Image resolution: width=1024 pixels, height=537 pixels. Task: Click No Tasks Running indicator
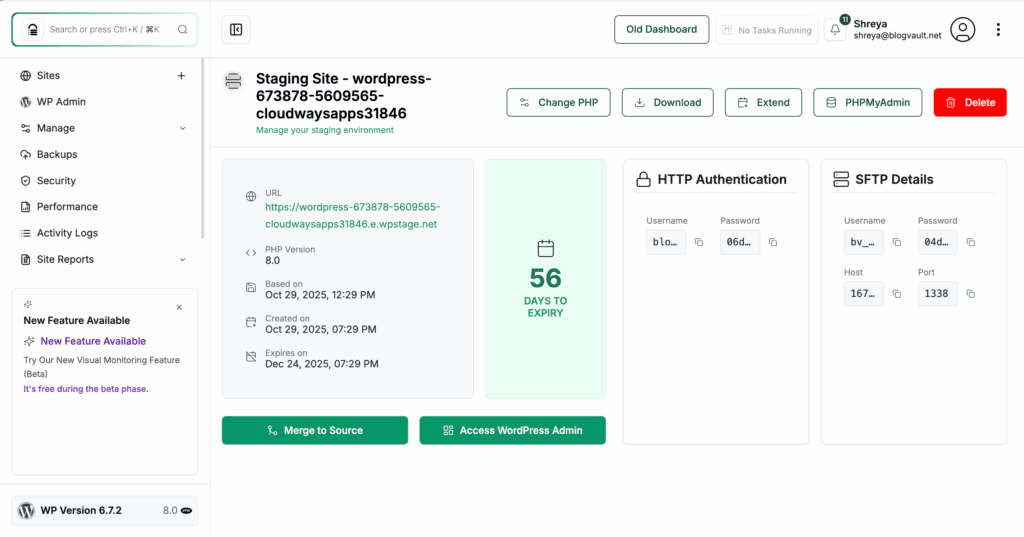[767, 30]
